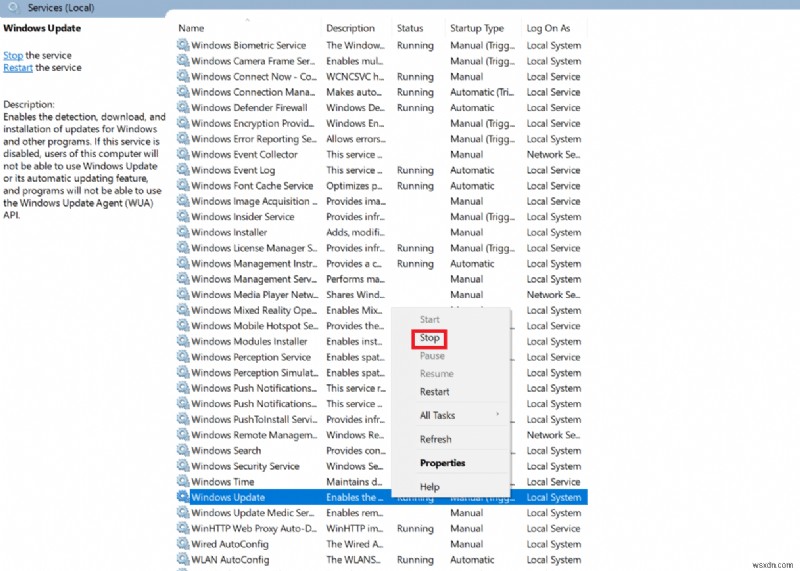
Task: Select the Windows Modules Installer gear icon
Action: (183, 341)
